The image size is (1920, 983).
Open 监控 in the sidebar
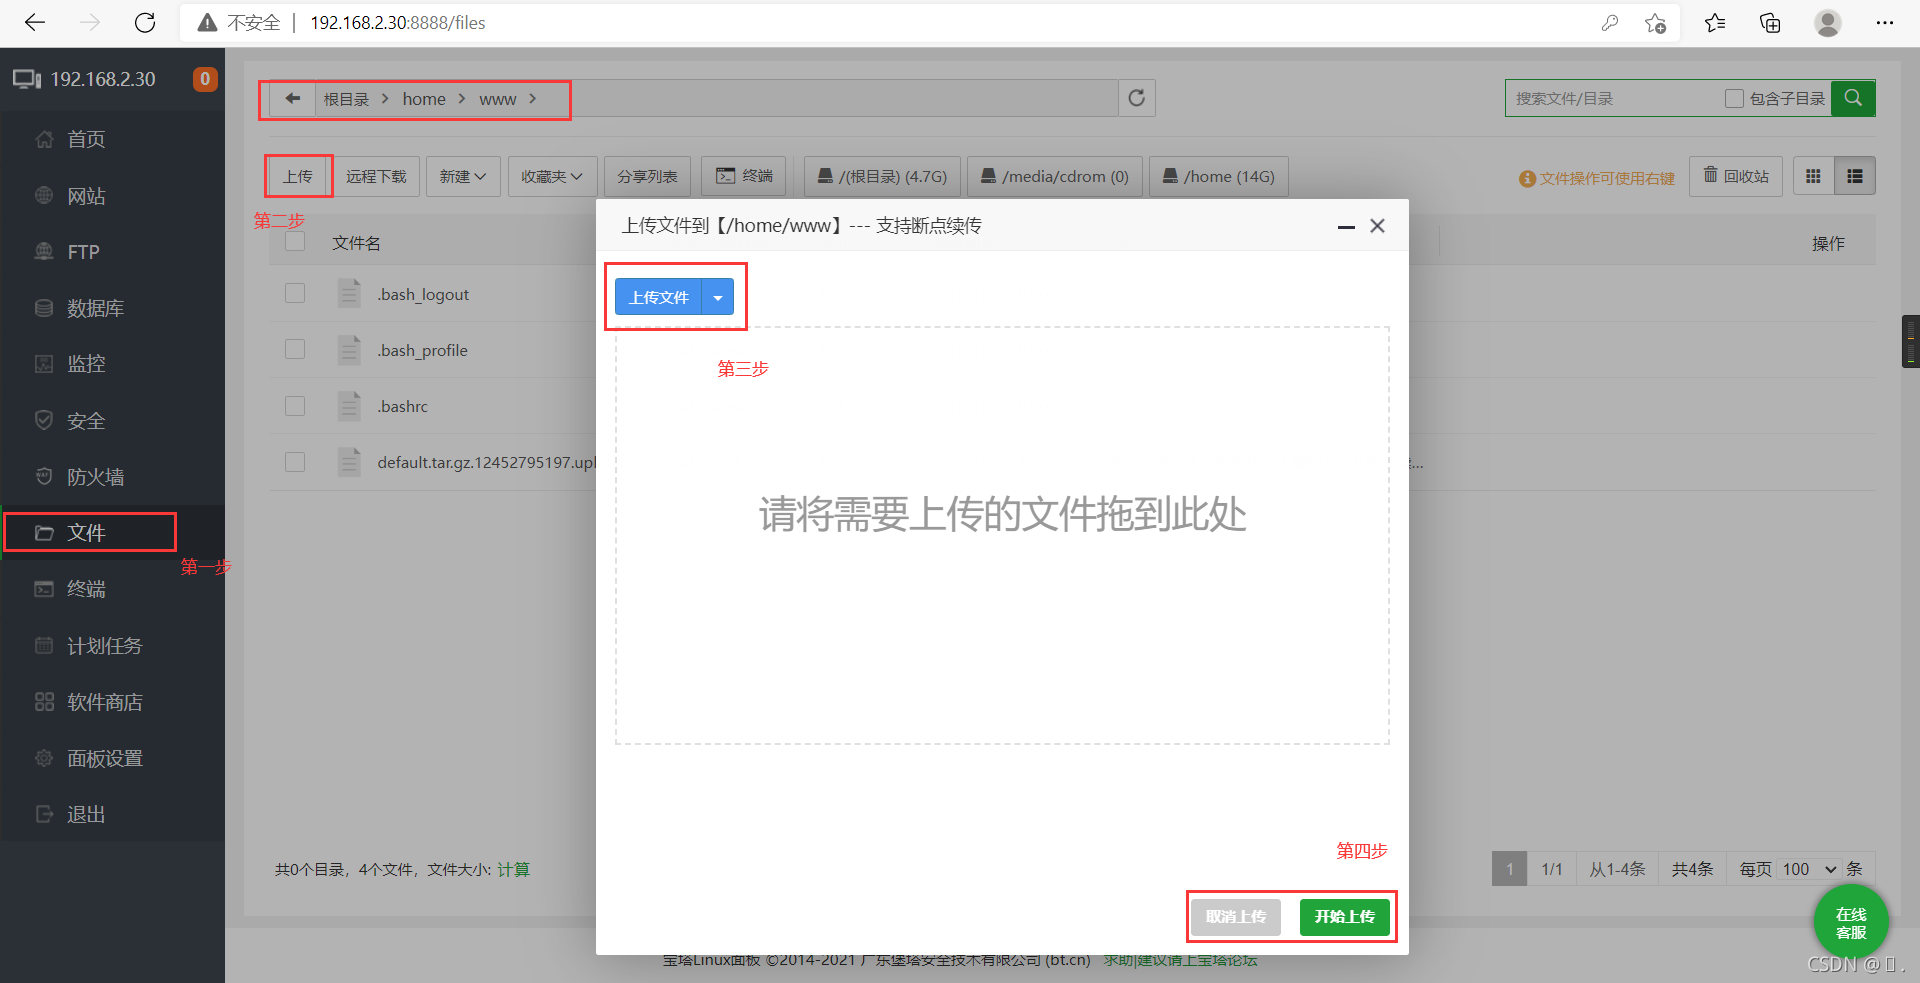(112, 364)
